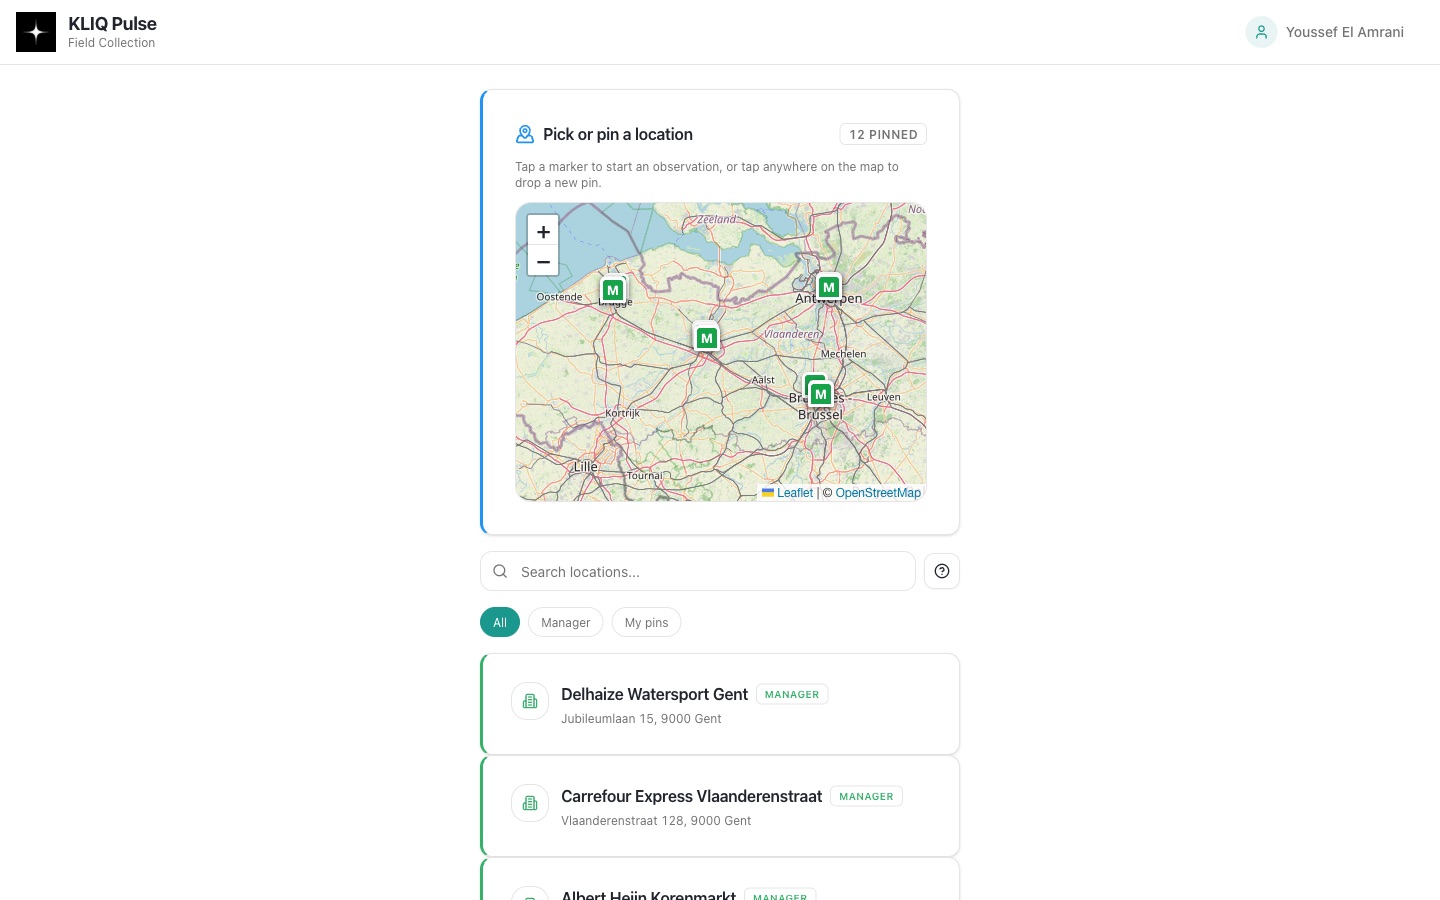The image size is (1440, 900).
Task: Open the Youssef El Amrani user avatar
Action: 1261,32
